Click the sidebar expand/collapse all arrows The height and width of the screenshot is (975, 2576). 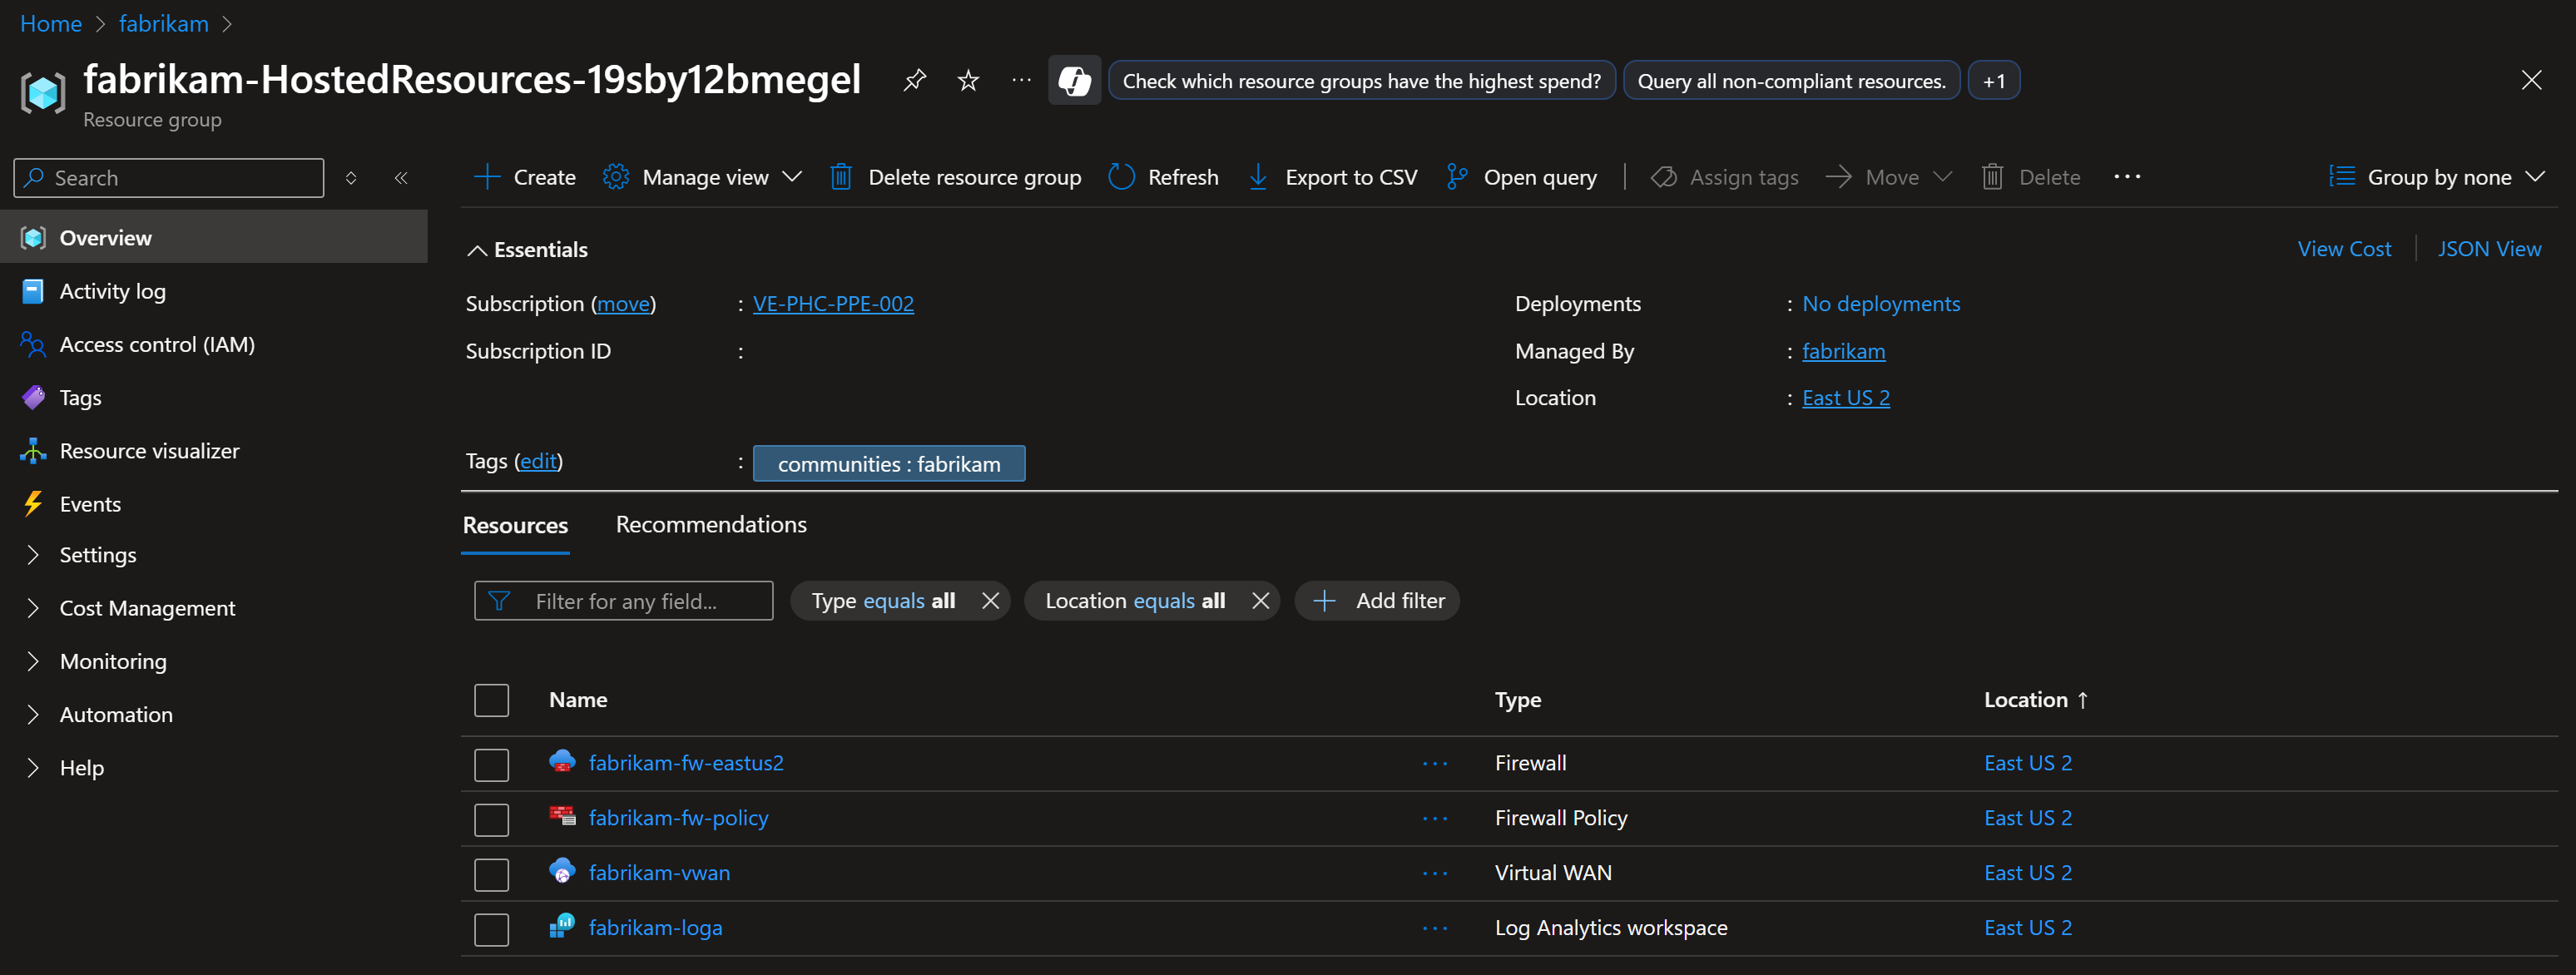tap(351, 178)
